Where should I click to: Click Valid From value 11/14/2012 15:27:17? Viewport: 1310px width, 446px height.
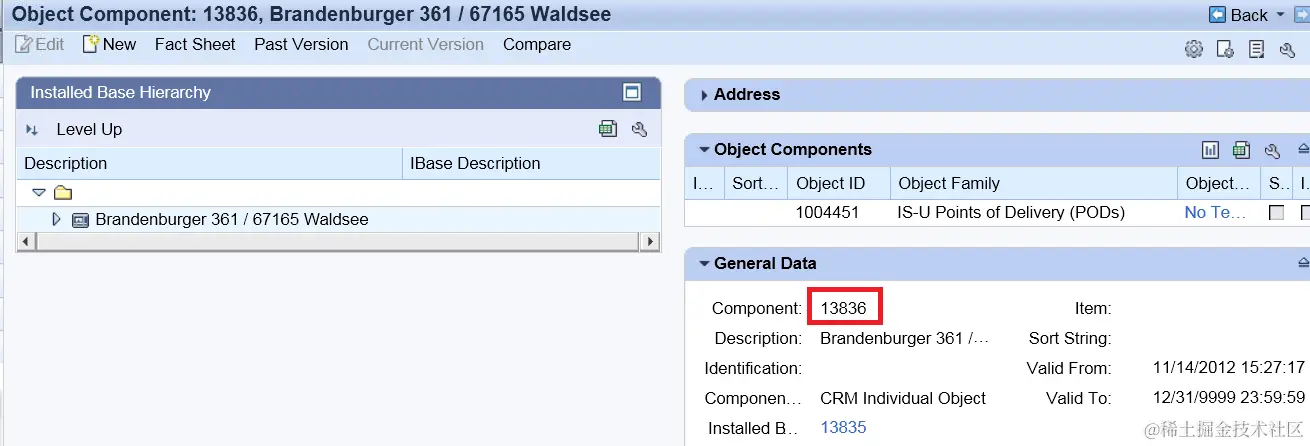1229,368
